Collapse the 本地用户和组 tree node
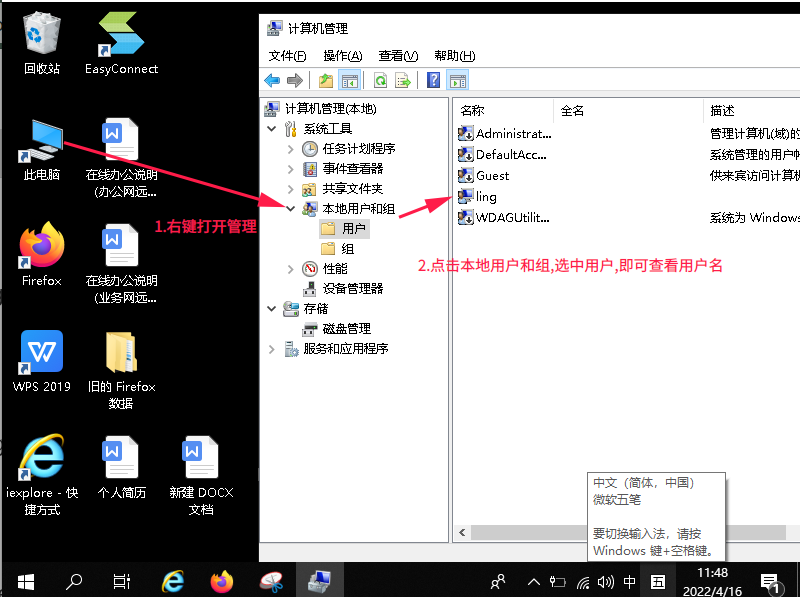The image size is (800, 597). pyautogui.click(x=291, y=209)
